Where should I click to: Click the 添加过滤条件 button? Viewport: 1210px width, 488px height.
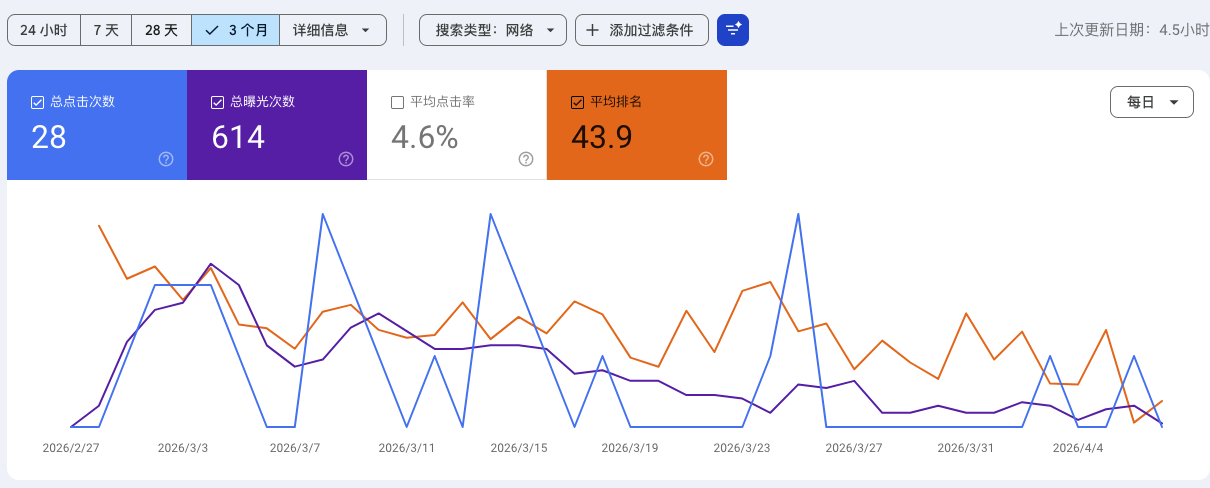click(x=642, y=30)
